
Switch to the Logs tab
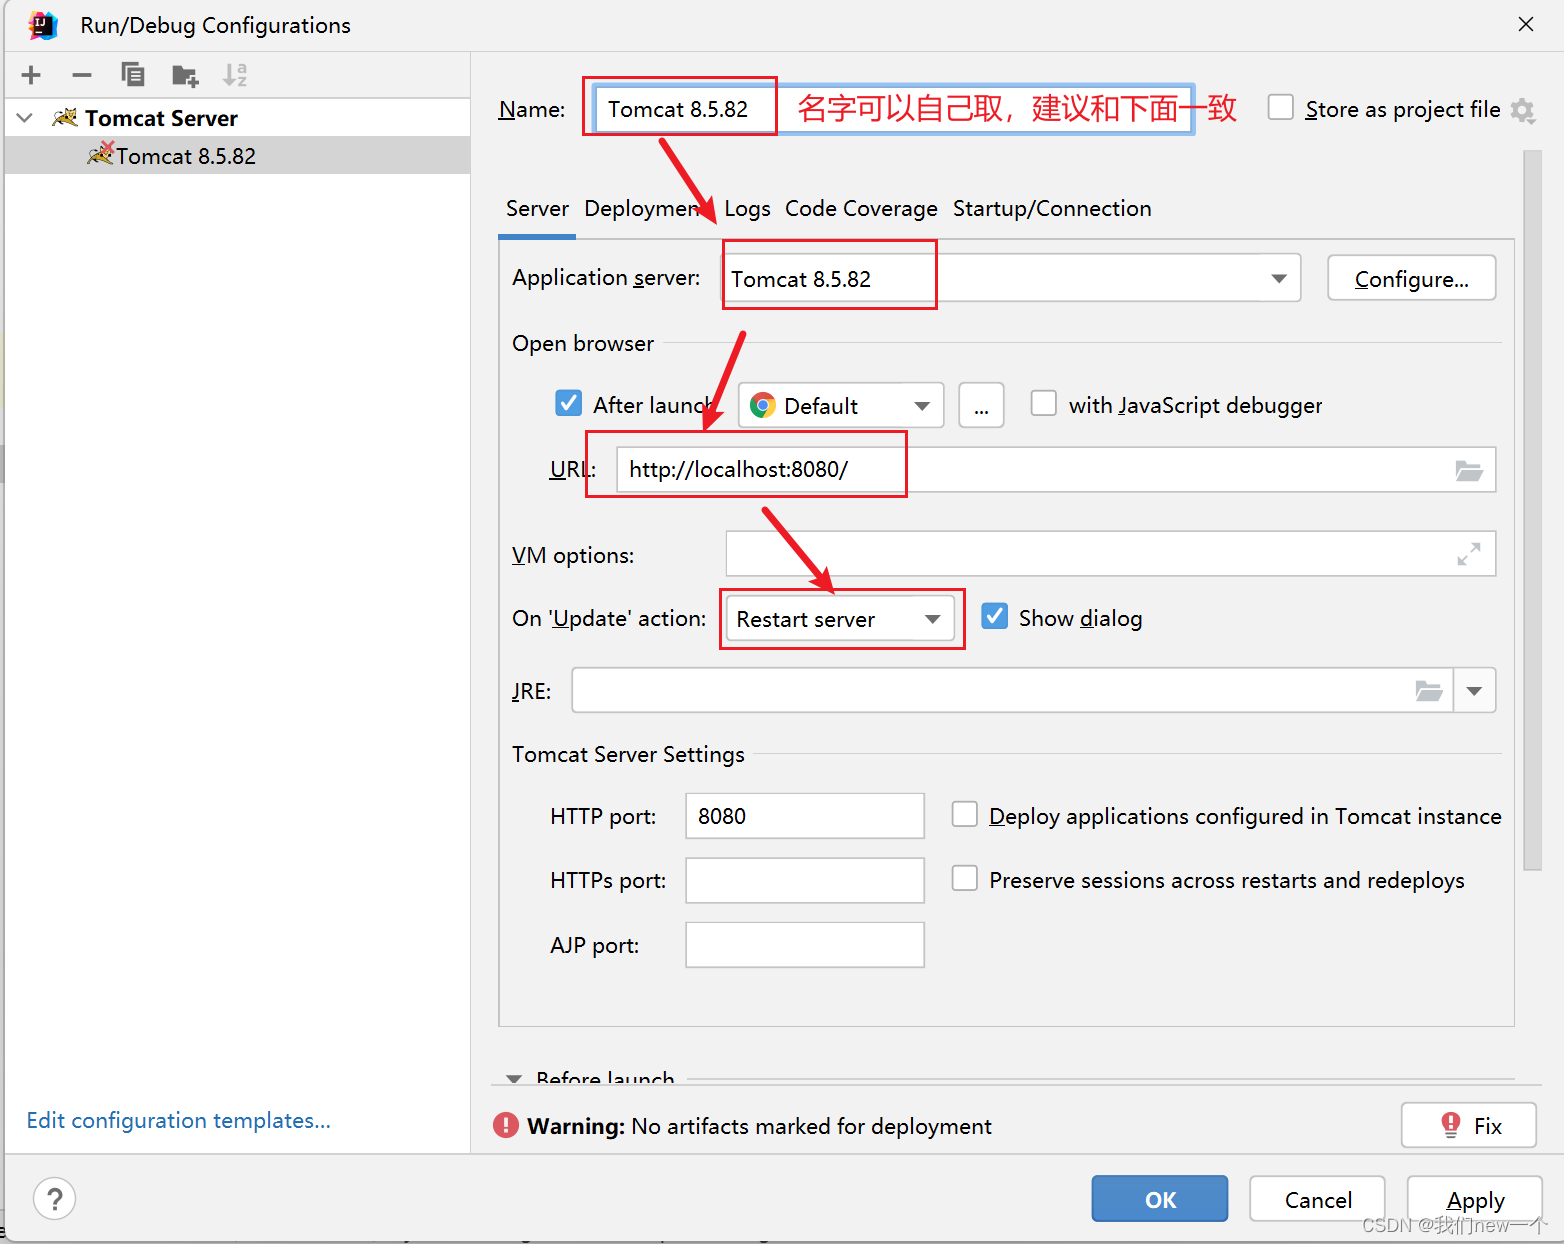click(747, 208)
